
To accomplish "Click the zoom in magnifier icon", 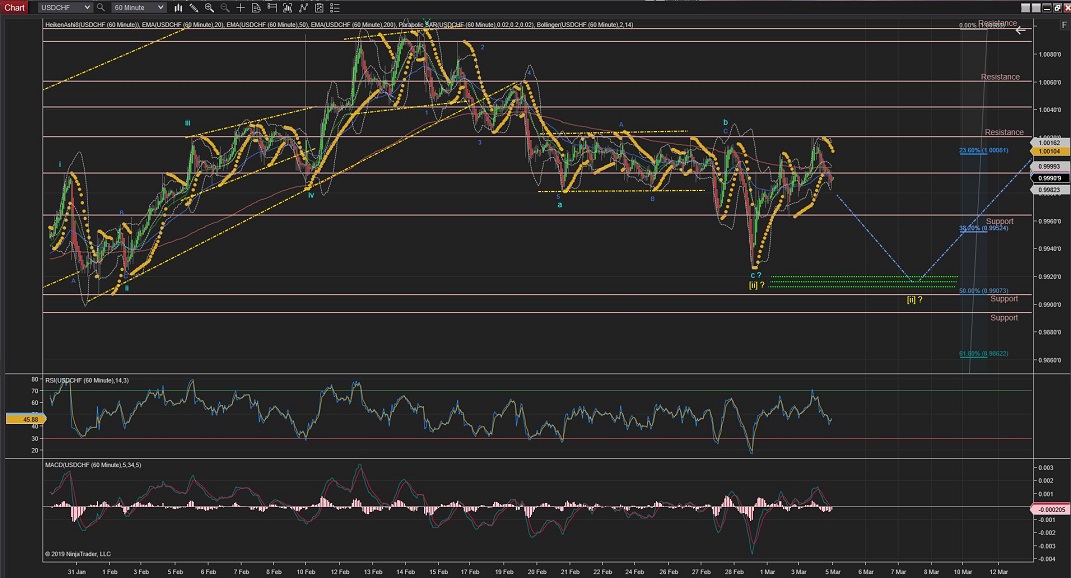I will point(210,8).
